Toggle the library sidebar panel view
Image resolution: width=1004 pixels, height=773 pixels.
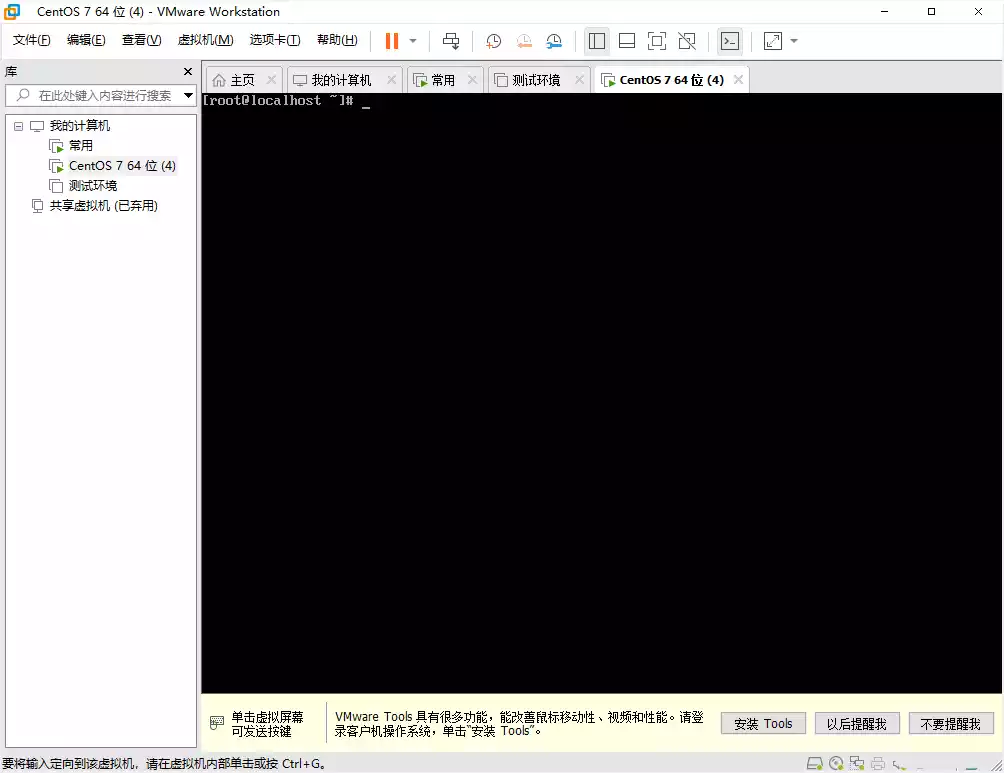tap(597, 41)
